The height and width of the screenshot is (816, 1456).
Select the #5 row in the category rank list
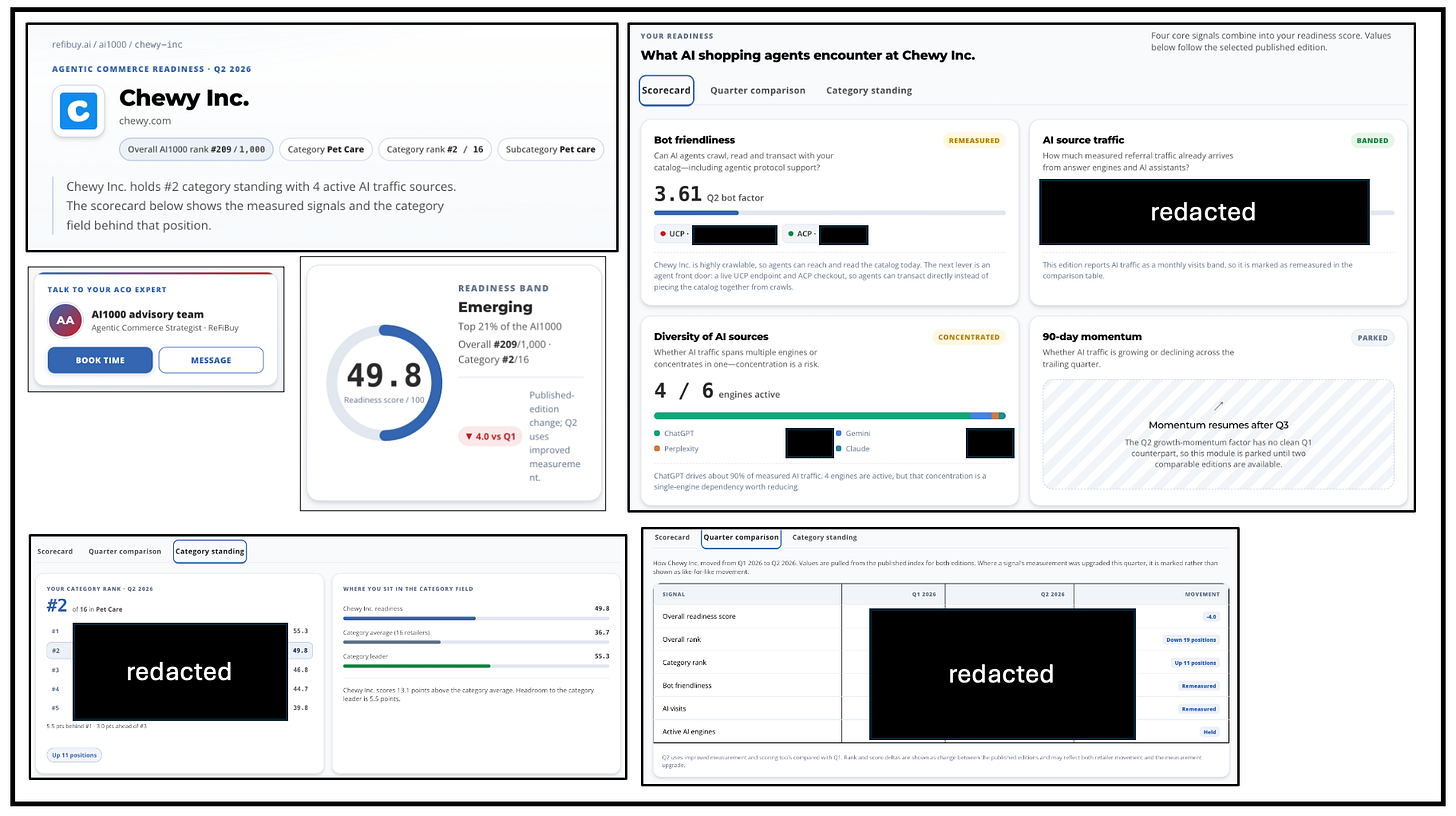point(180,708)
